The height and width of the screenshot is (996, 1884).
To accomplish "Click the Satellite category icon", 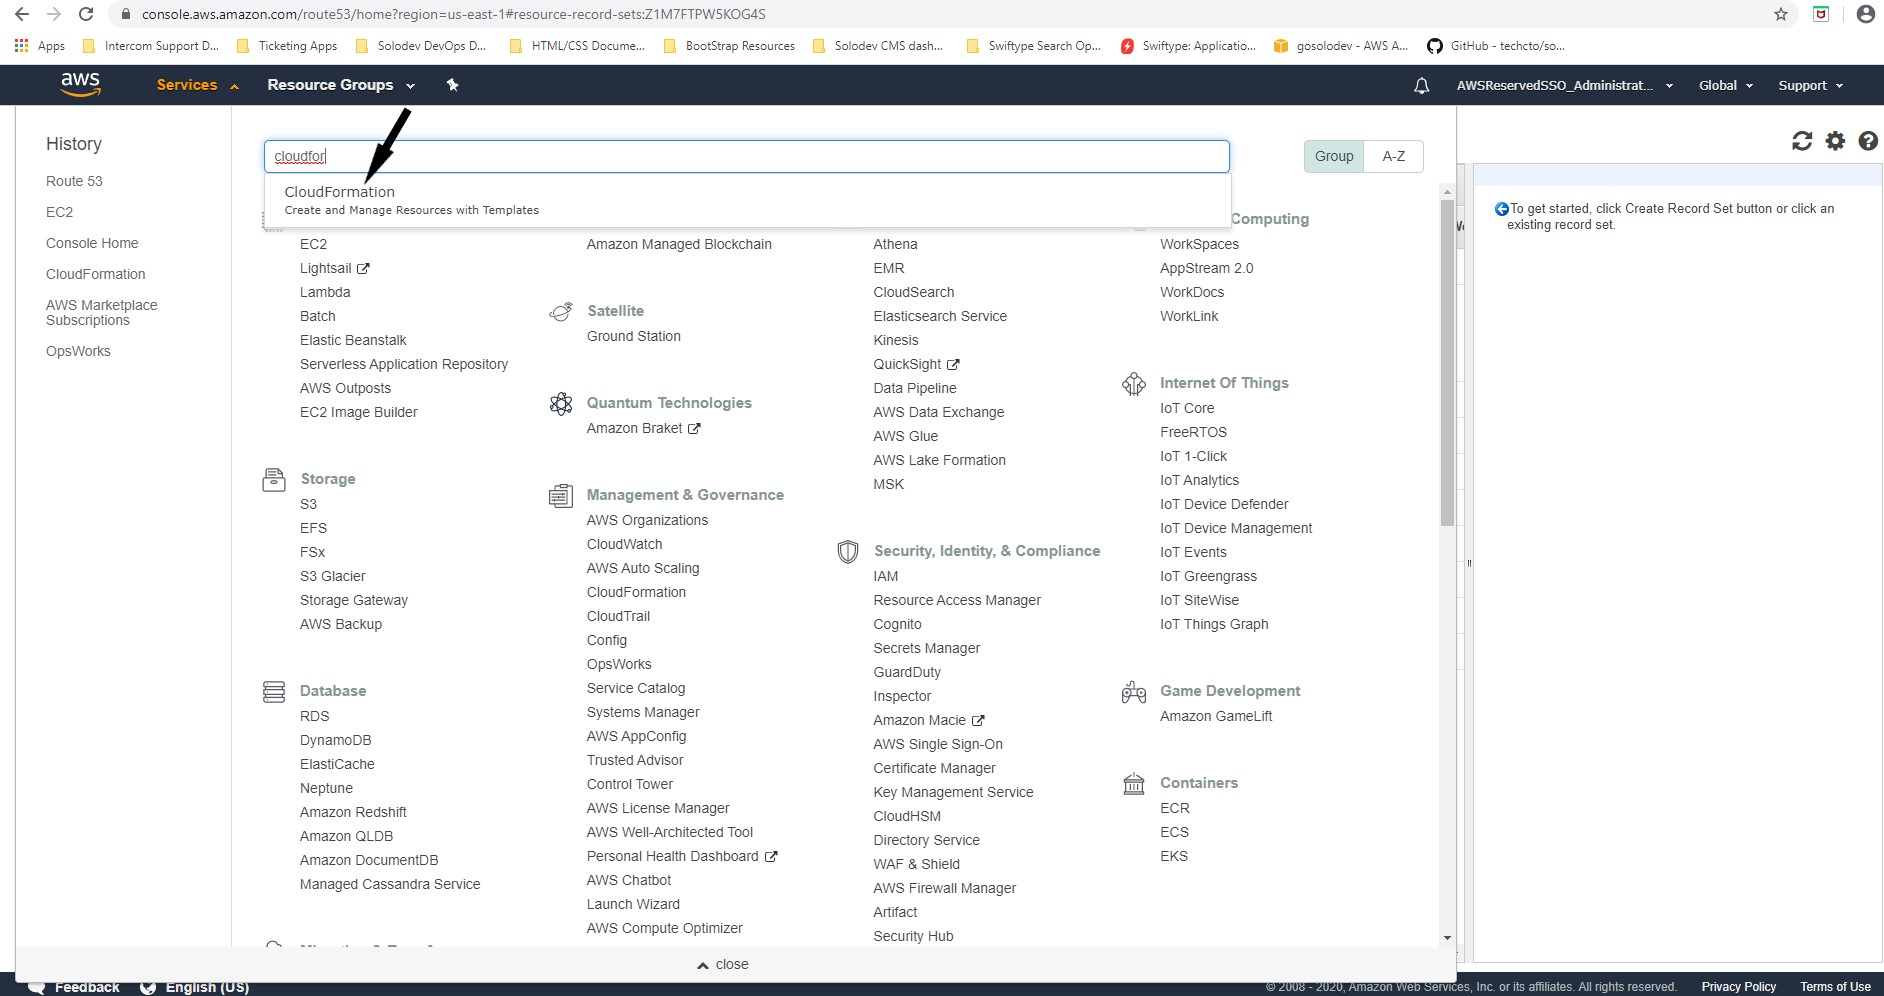I will point(561,312).
